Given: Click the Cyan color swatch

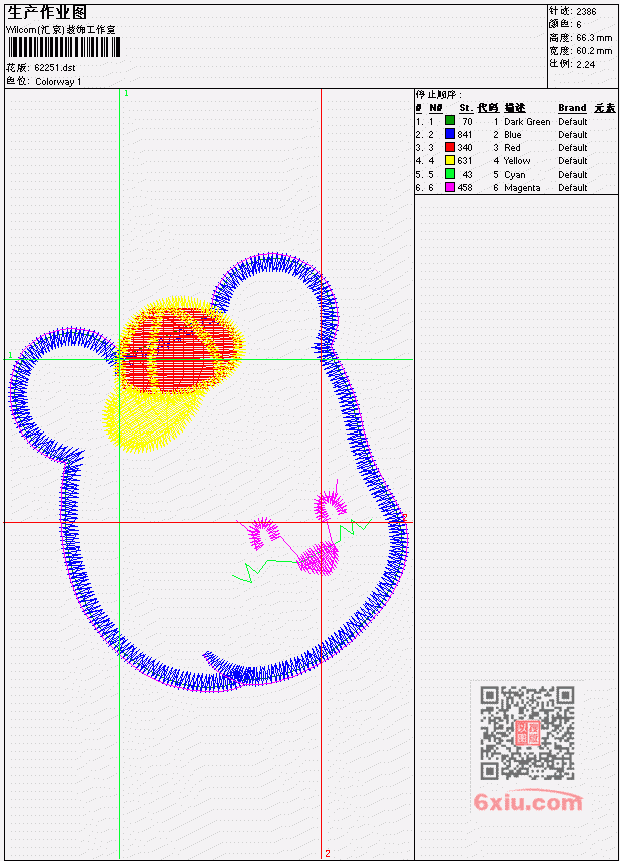Looking at the screenshot, I should point(450,174).
